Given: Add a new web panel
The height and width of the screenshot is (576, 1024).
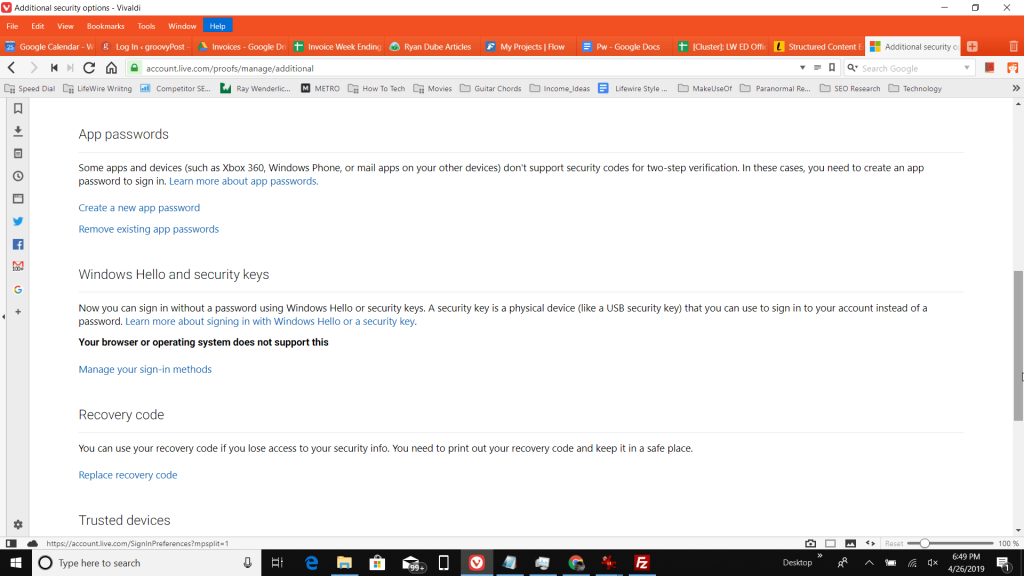Looking at the screenshot, I should click(18, 312).
